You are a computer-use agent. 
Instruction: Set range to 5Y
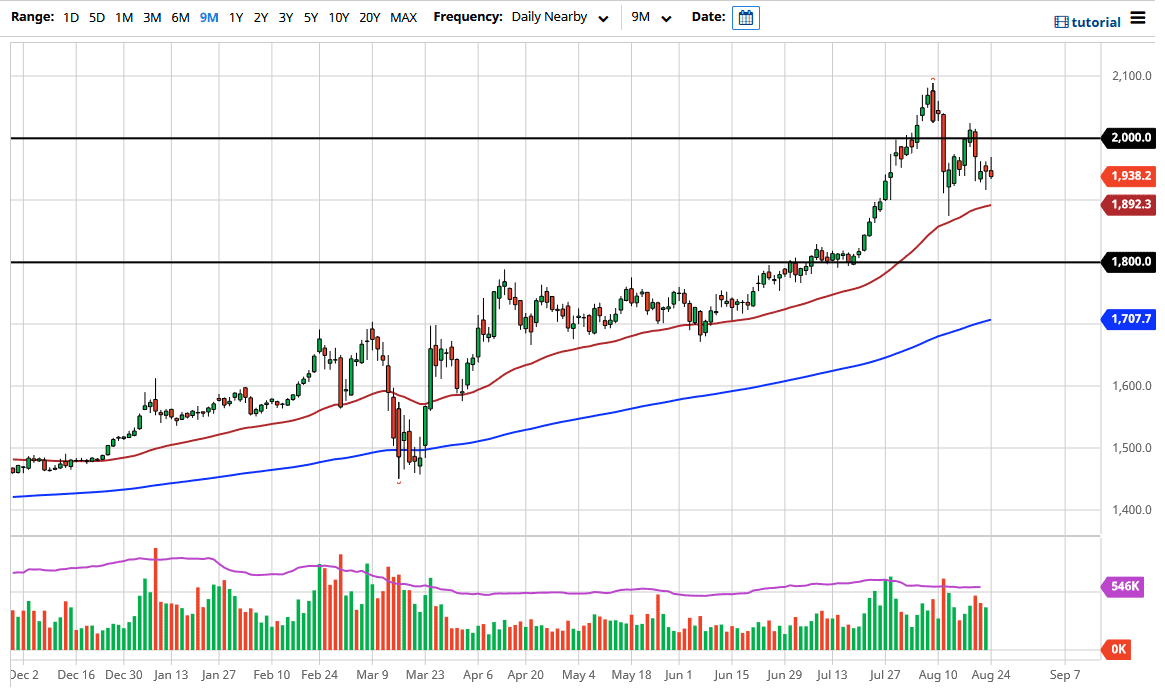click(x=311, y=17)
